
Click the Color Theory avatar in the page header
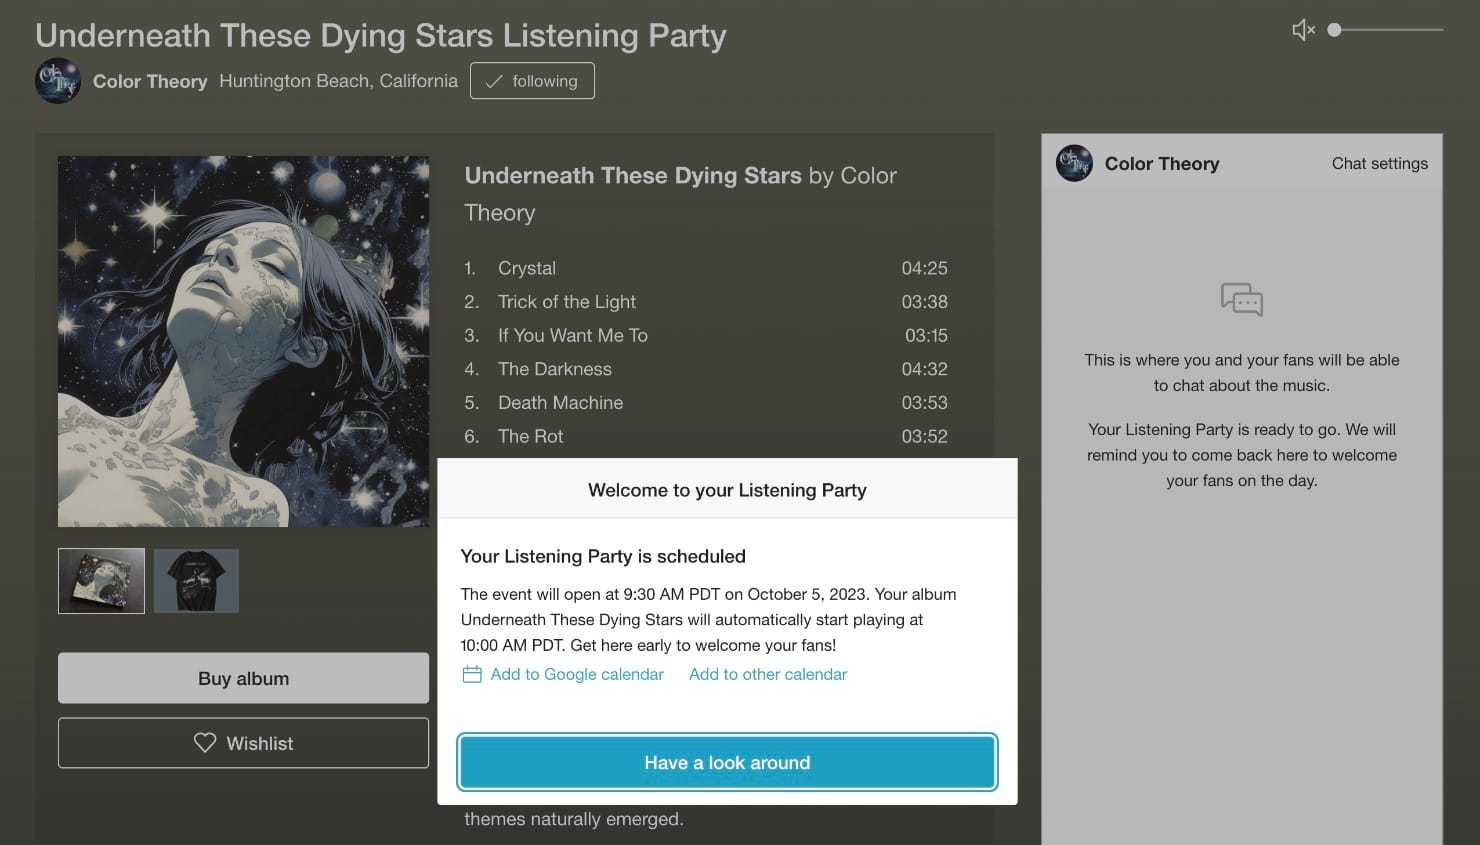(x=58, y=81)
